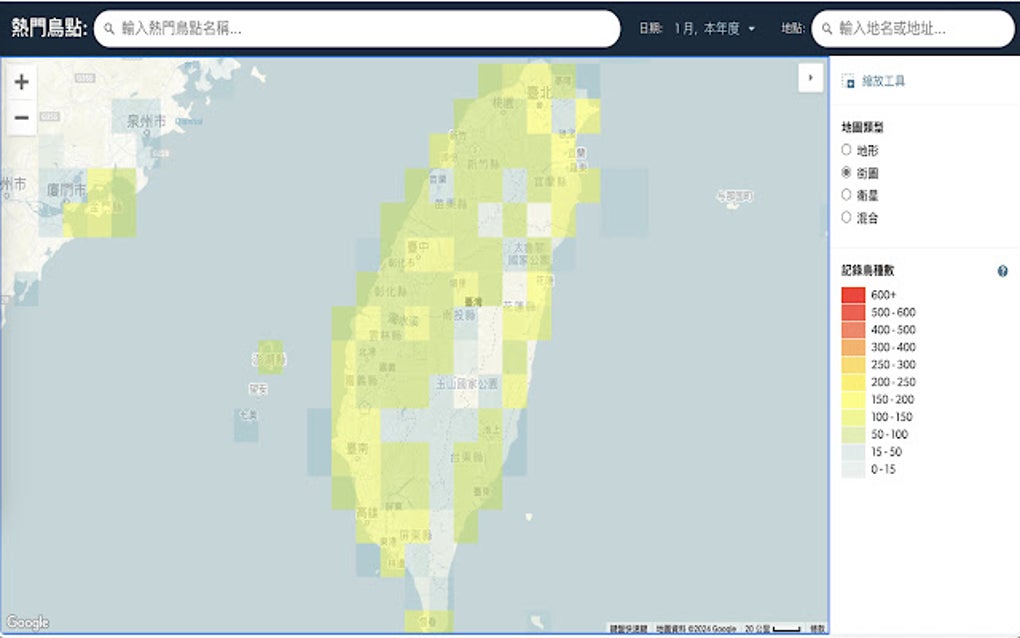Select the 街圖 radio option
1020x638 pixels.
pyautogui.click(x=845, y=172)
